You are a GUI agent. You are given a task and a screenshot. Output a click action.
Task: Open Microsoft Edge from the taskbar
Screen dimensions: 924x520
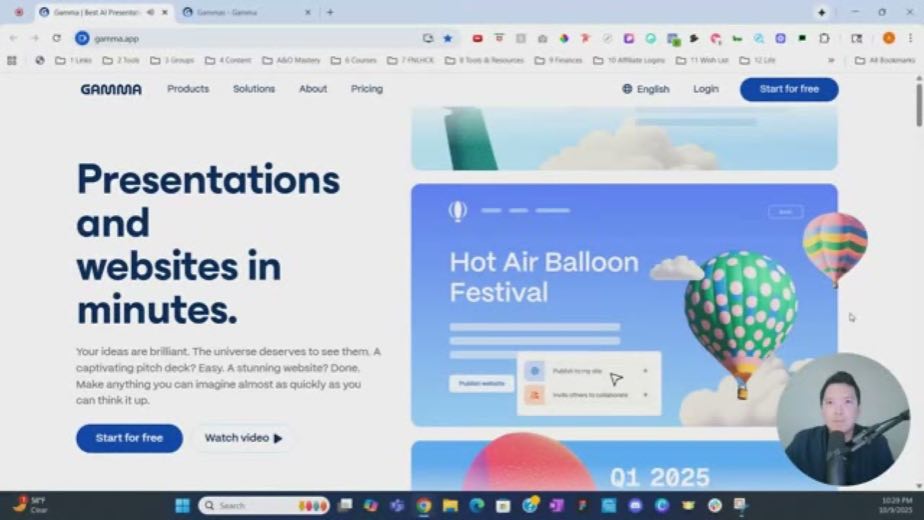pos(477,505)
